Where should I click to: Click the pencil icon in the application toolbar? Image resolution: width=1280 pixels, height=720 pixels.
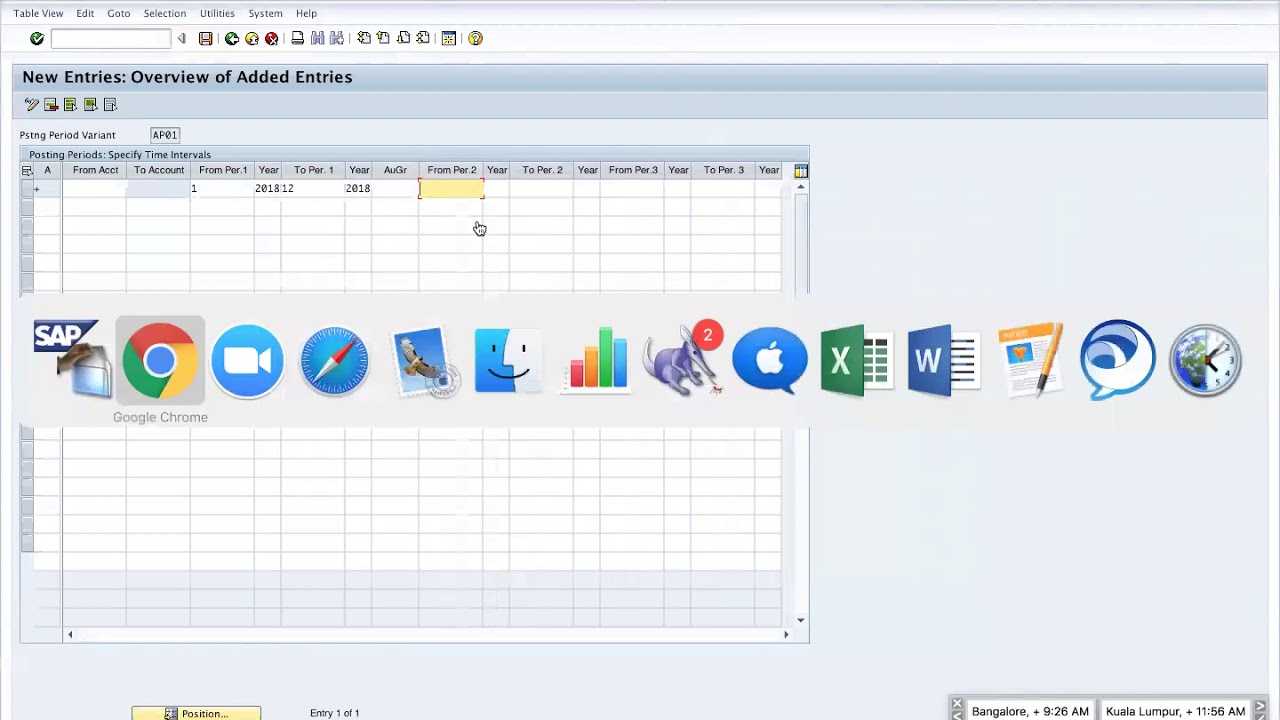point(31,104)
